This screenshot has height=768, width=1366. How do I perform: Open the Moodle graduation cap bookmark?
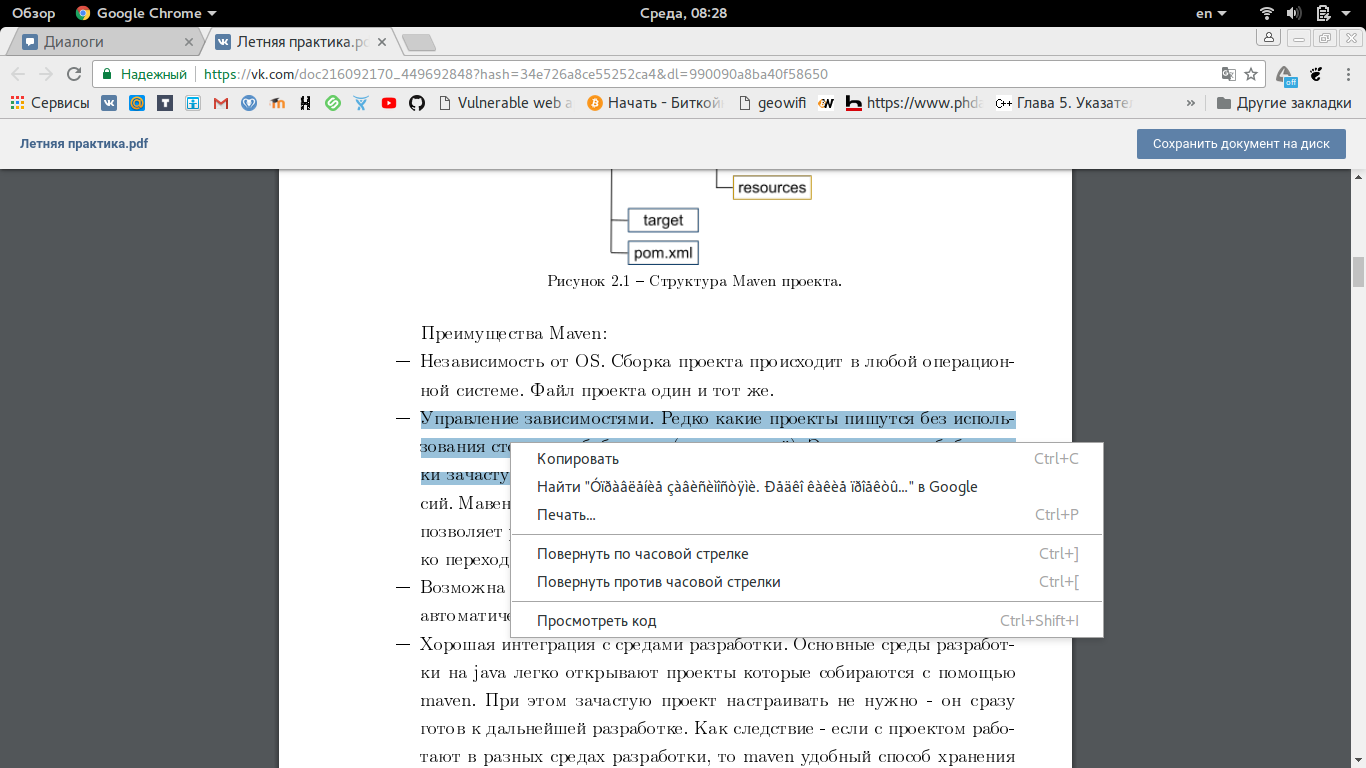[277, 102]
